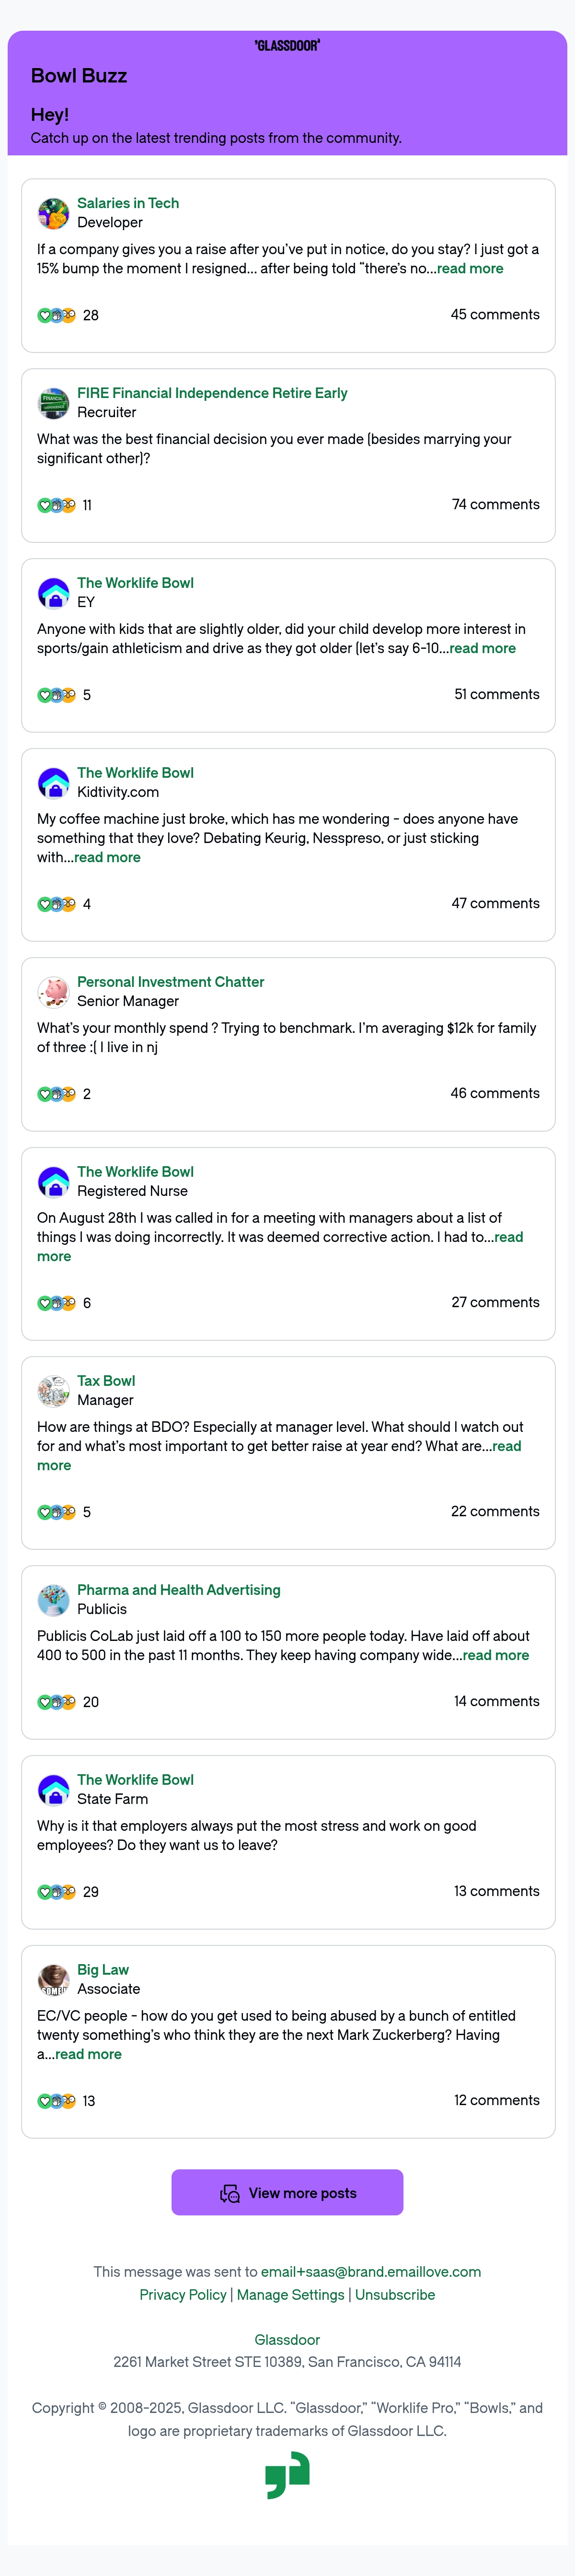Open the Unsubscribe link
575x2576 pixels.
point(395,2295)
